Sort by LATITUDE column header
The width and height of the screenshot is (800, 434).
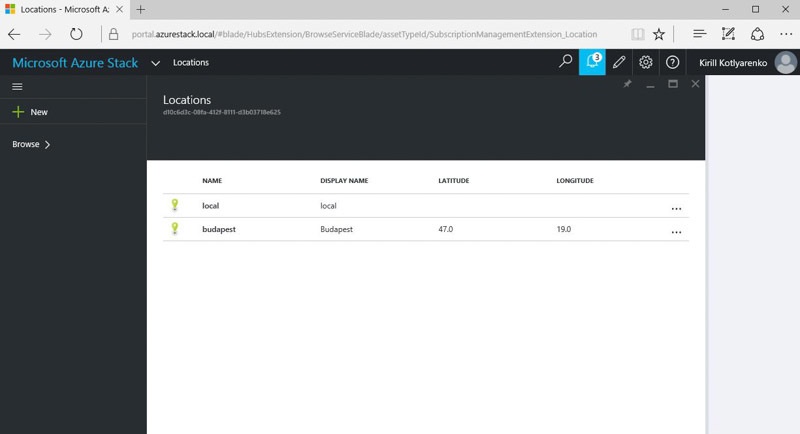pos(454,181)
